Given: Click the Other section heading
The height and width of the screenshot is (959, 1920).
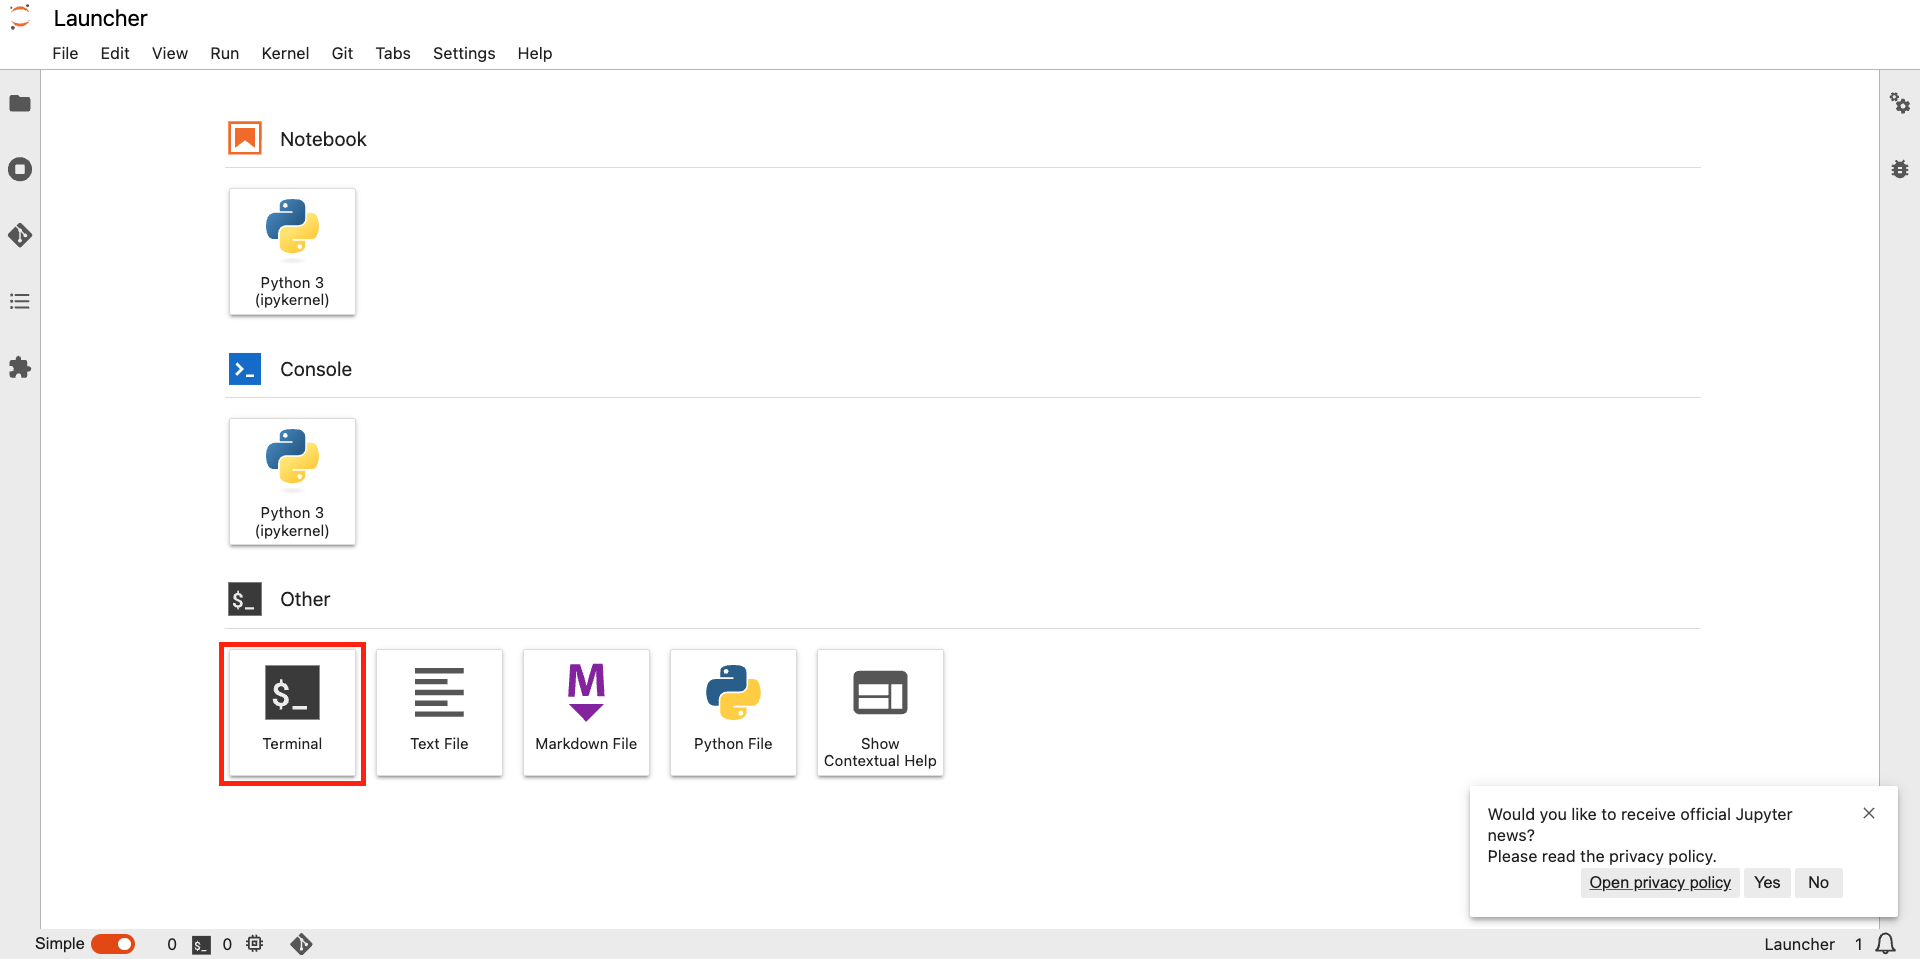Looking at the screenshot, I should [x=305, y=599].
